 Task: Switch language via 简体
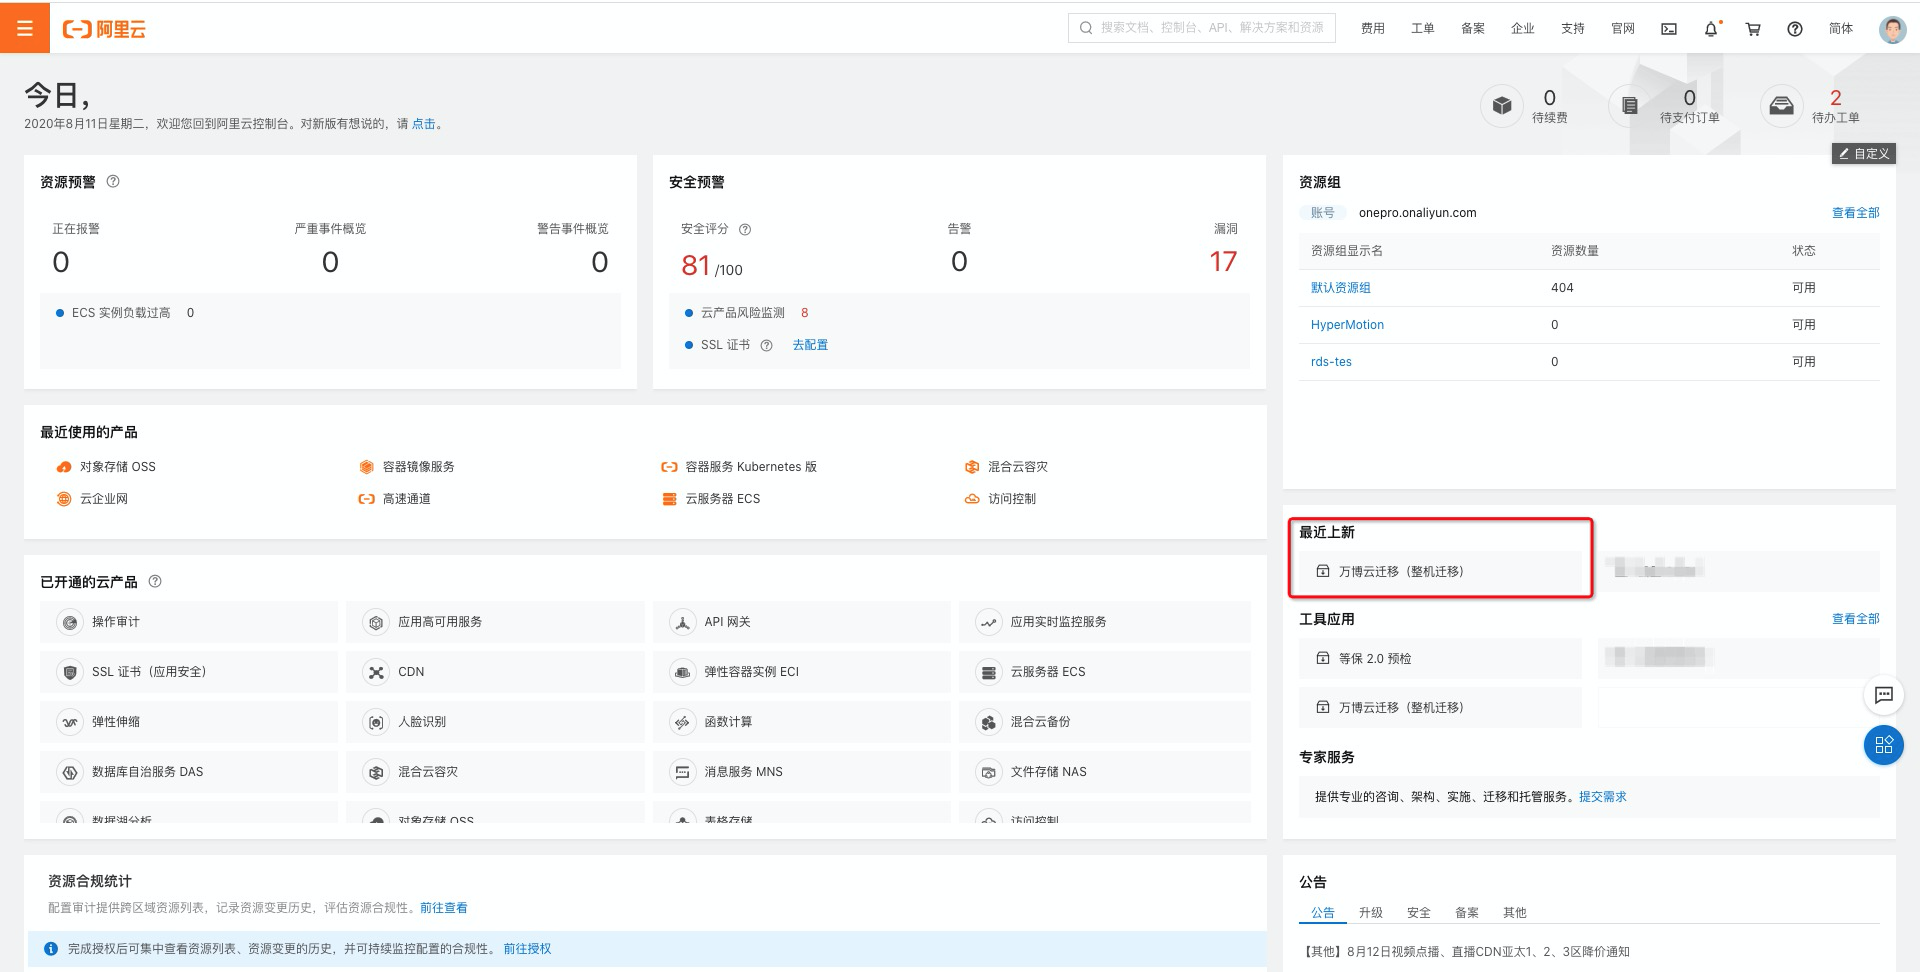[x=1841, y=29]
